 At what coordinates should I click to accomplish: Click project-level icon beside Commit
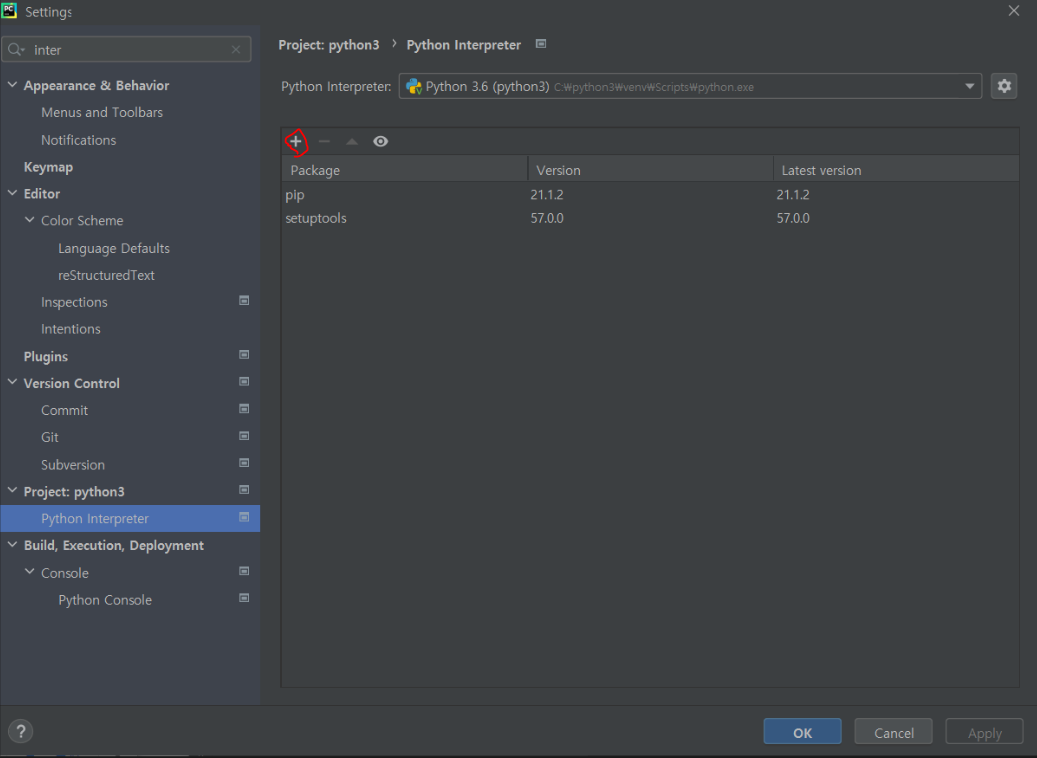(244, 409)
